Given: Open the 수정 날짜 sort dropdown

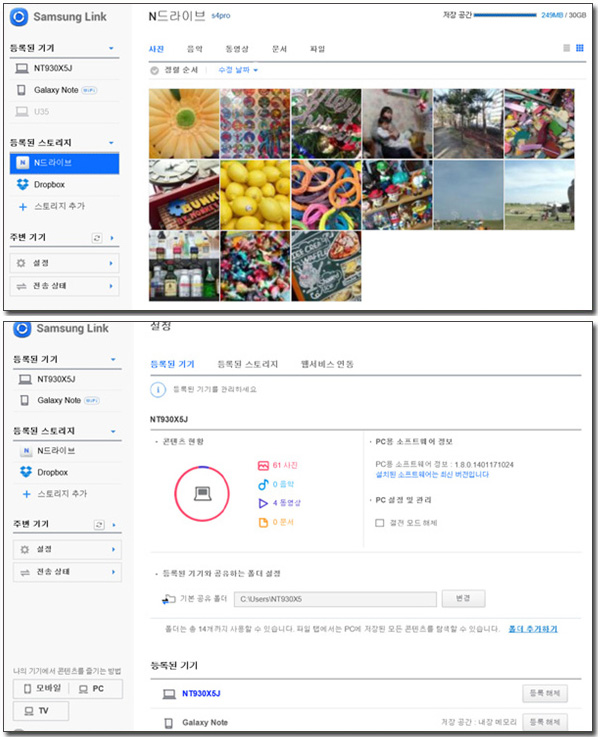Looking at the screenshot, I should pyautogui.click(x=237, y=70).
